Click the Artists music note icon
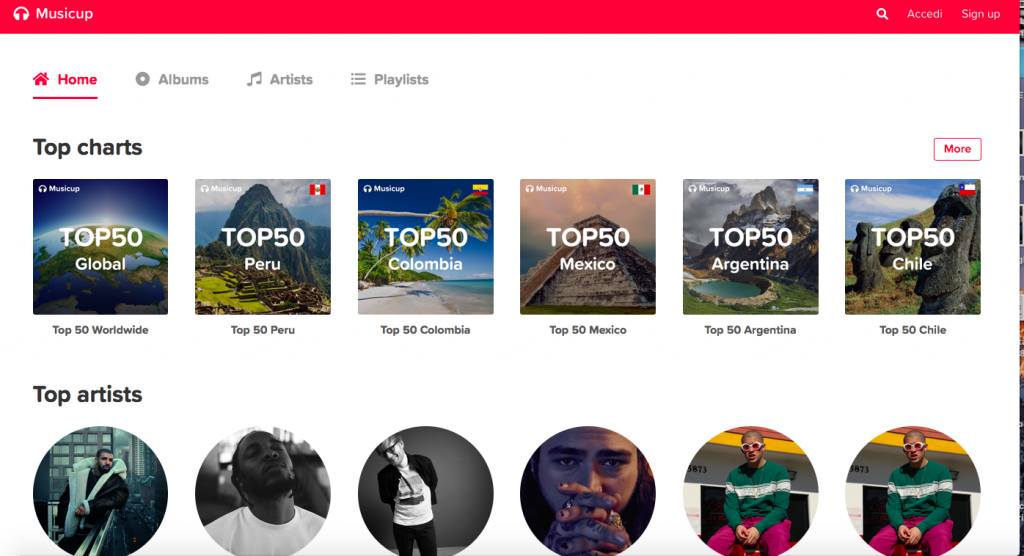The width and height of the screenshot is (1024, 556). (x=255, y=79)
